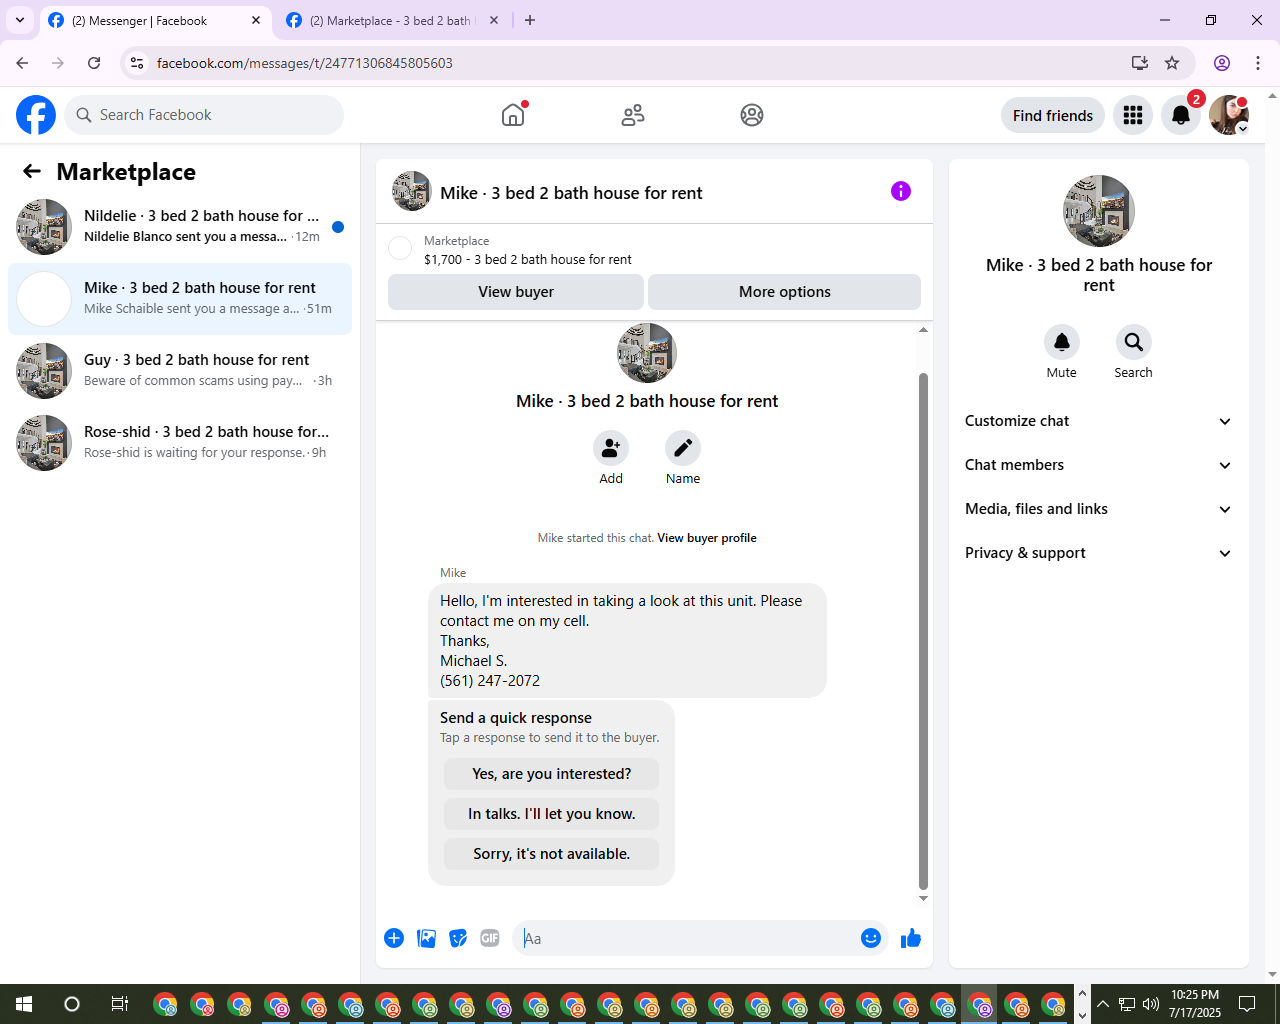Choose a sticker icon
The image size is (1280, 1024).
coord(458,938)
